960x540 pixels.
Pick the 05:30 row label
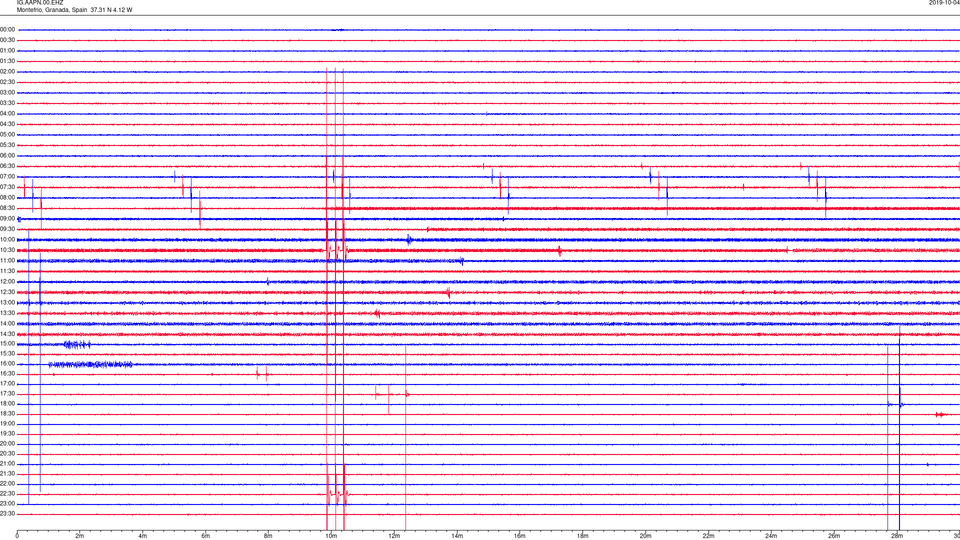pos(7,145)
